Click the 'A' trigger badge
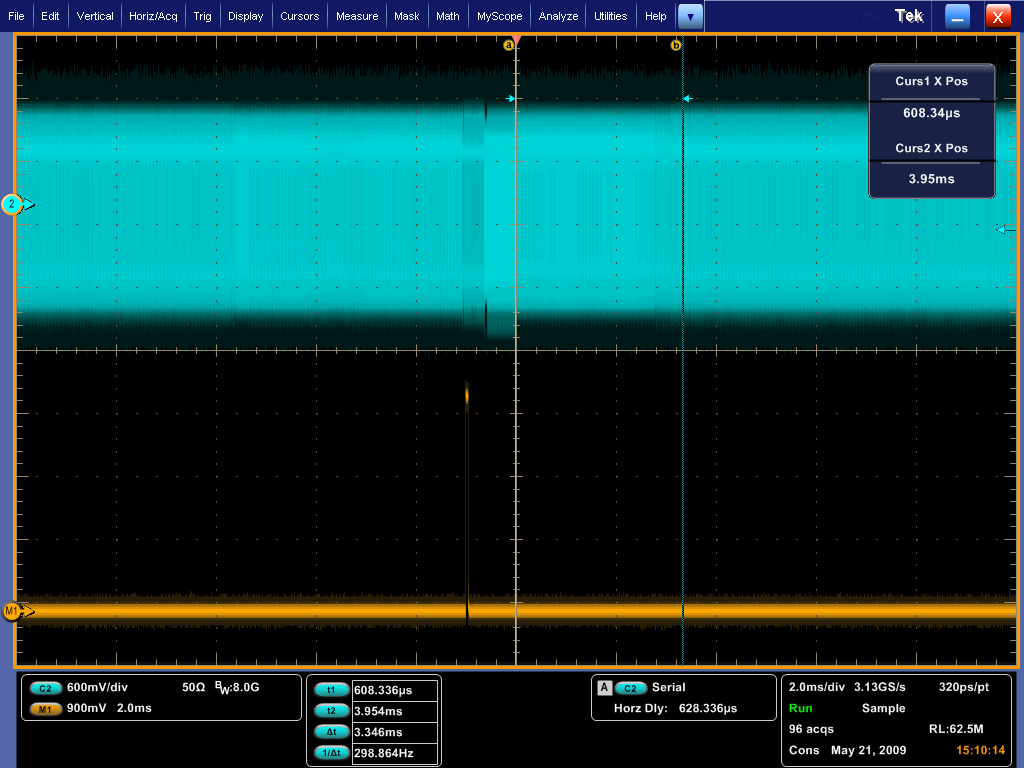This screenshot has width=1024, height=768. [604, 688]
